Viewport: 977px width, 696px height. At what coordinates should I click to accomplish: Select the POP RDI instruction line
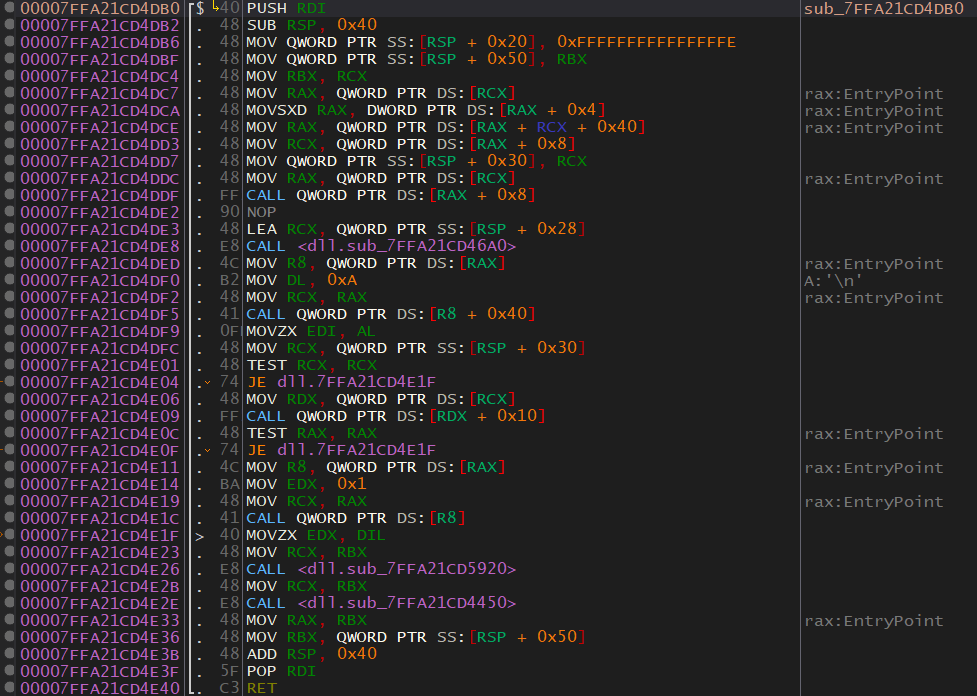tap(281, 671)
